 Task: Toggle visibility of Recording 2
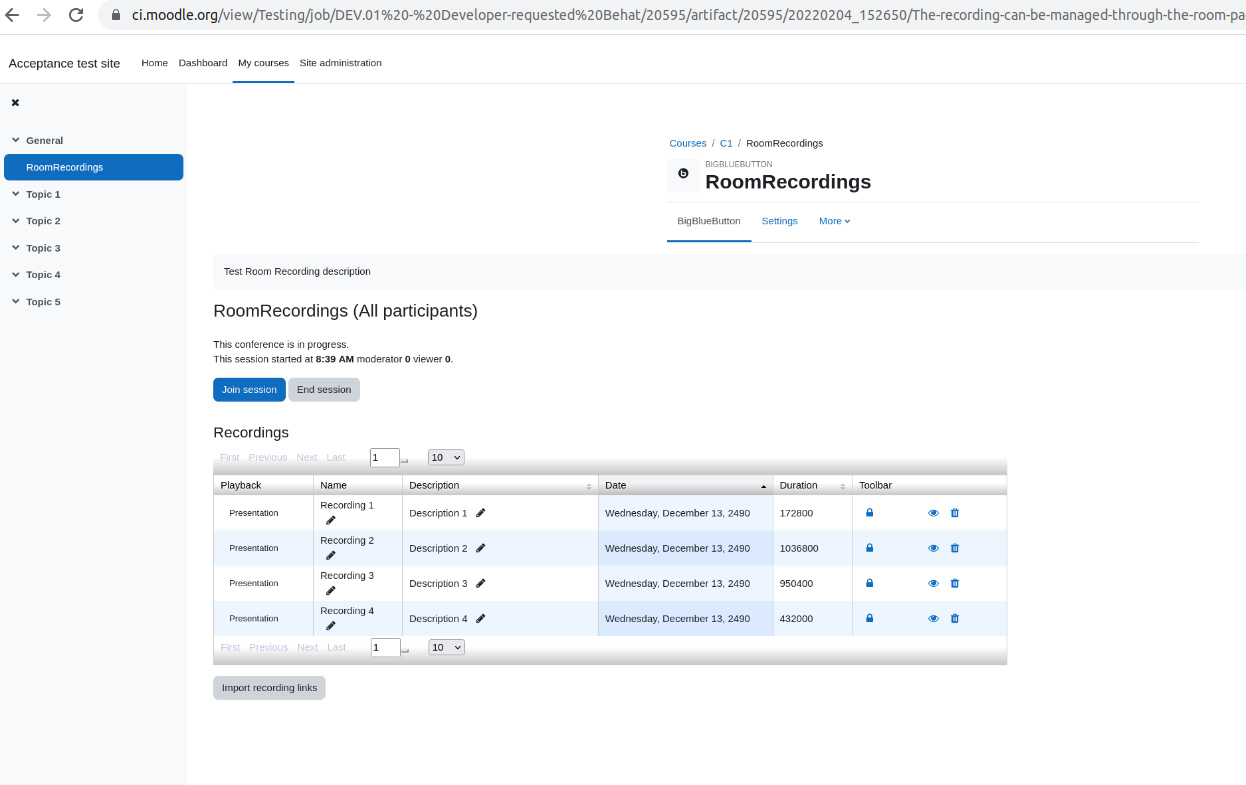(933, 548)
